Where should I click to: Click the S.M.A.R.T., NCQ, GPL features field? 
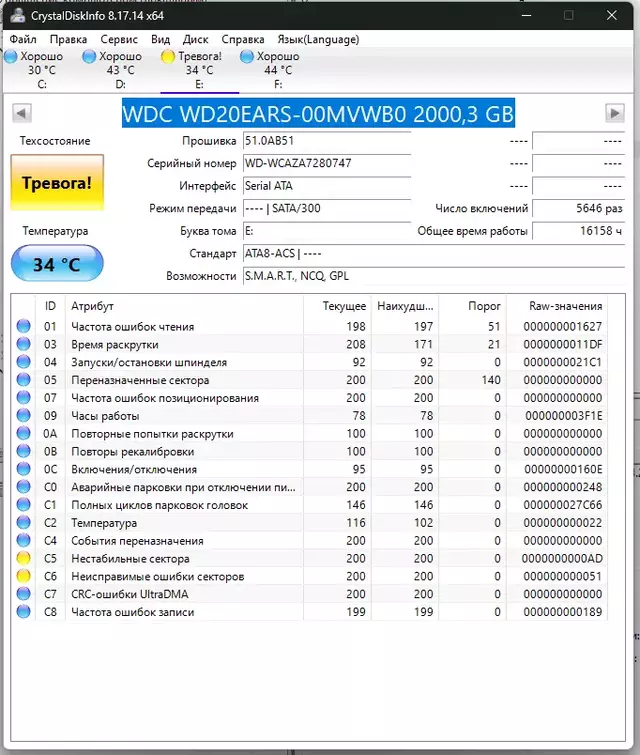[x=434, y=276]
